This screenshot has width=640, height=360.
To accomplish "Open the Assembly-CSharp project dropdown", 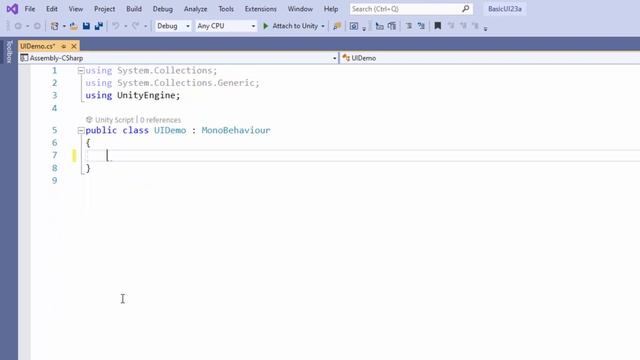I will (179, 58).
